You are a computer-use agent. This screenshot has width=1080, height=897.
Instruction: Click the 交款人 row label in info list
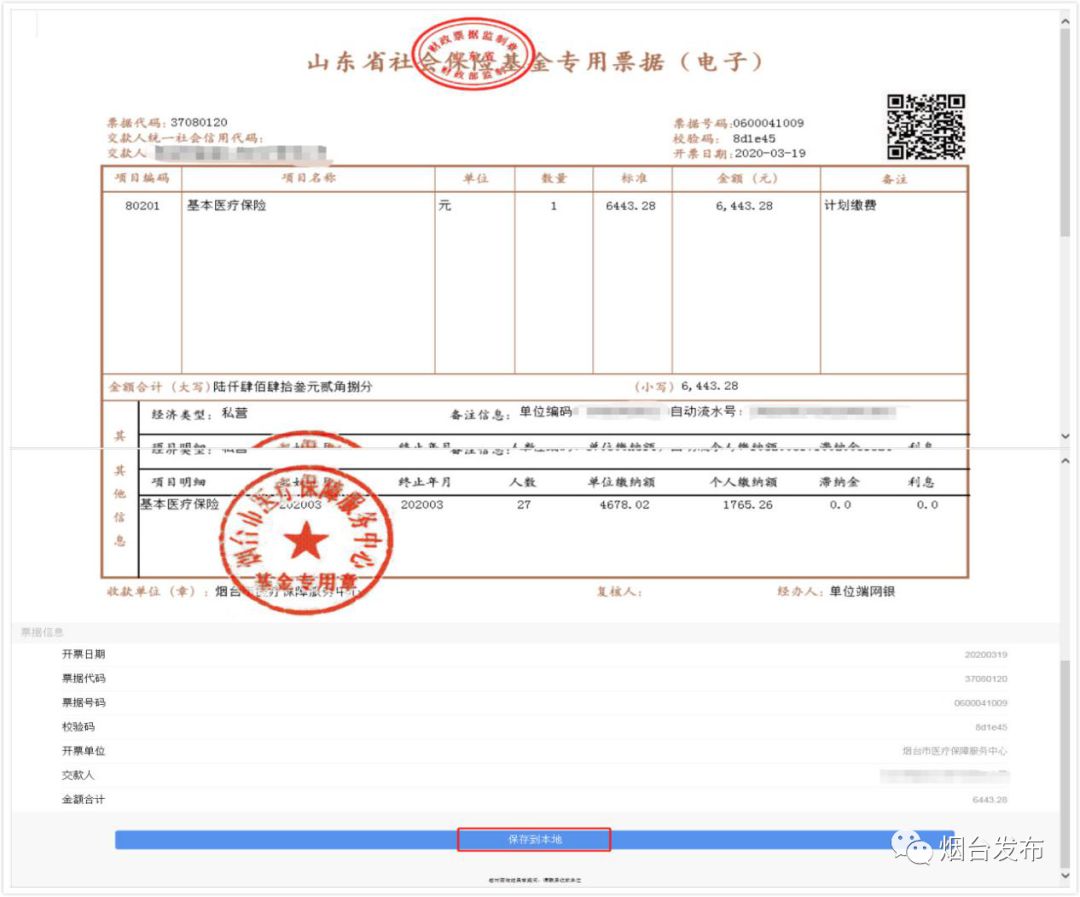(78, 774)
